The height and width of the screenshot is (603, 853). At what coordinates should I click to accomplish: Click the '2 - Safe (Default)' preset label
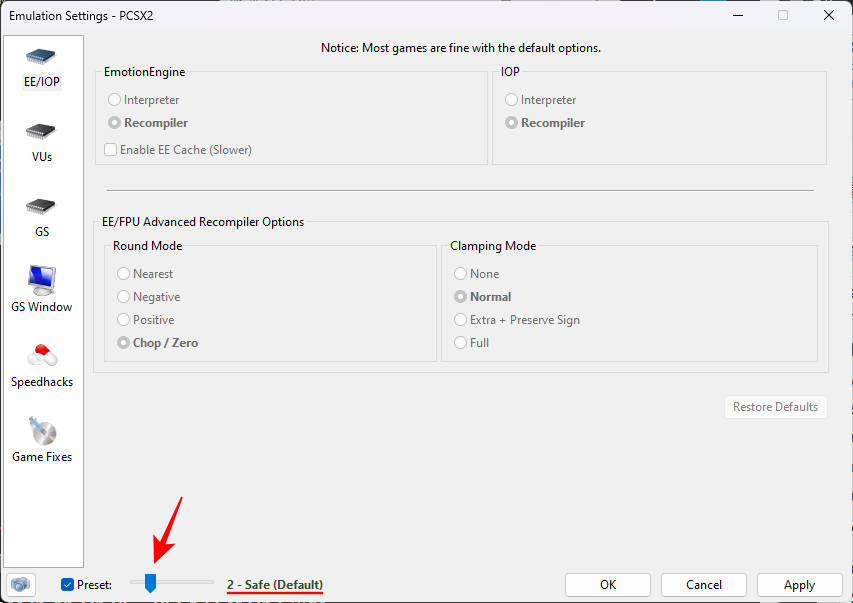pos(275,584)
